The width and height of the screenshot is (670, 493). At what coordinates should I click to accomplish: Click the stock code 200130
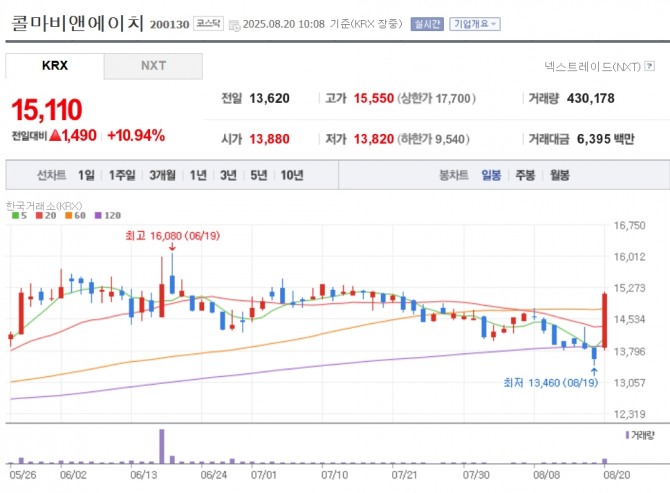pos(169,24)
